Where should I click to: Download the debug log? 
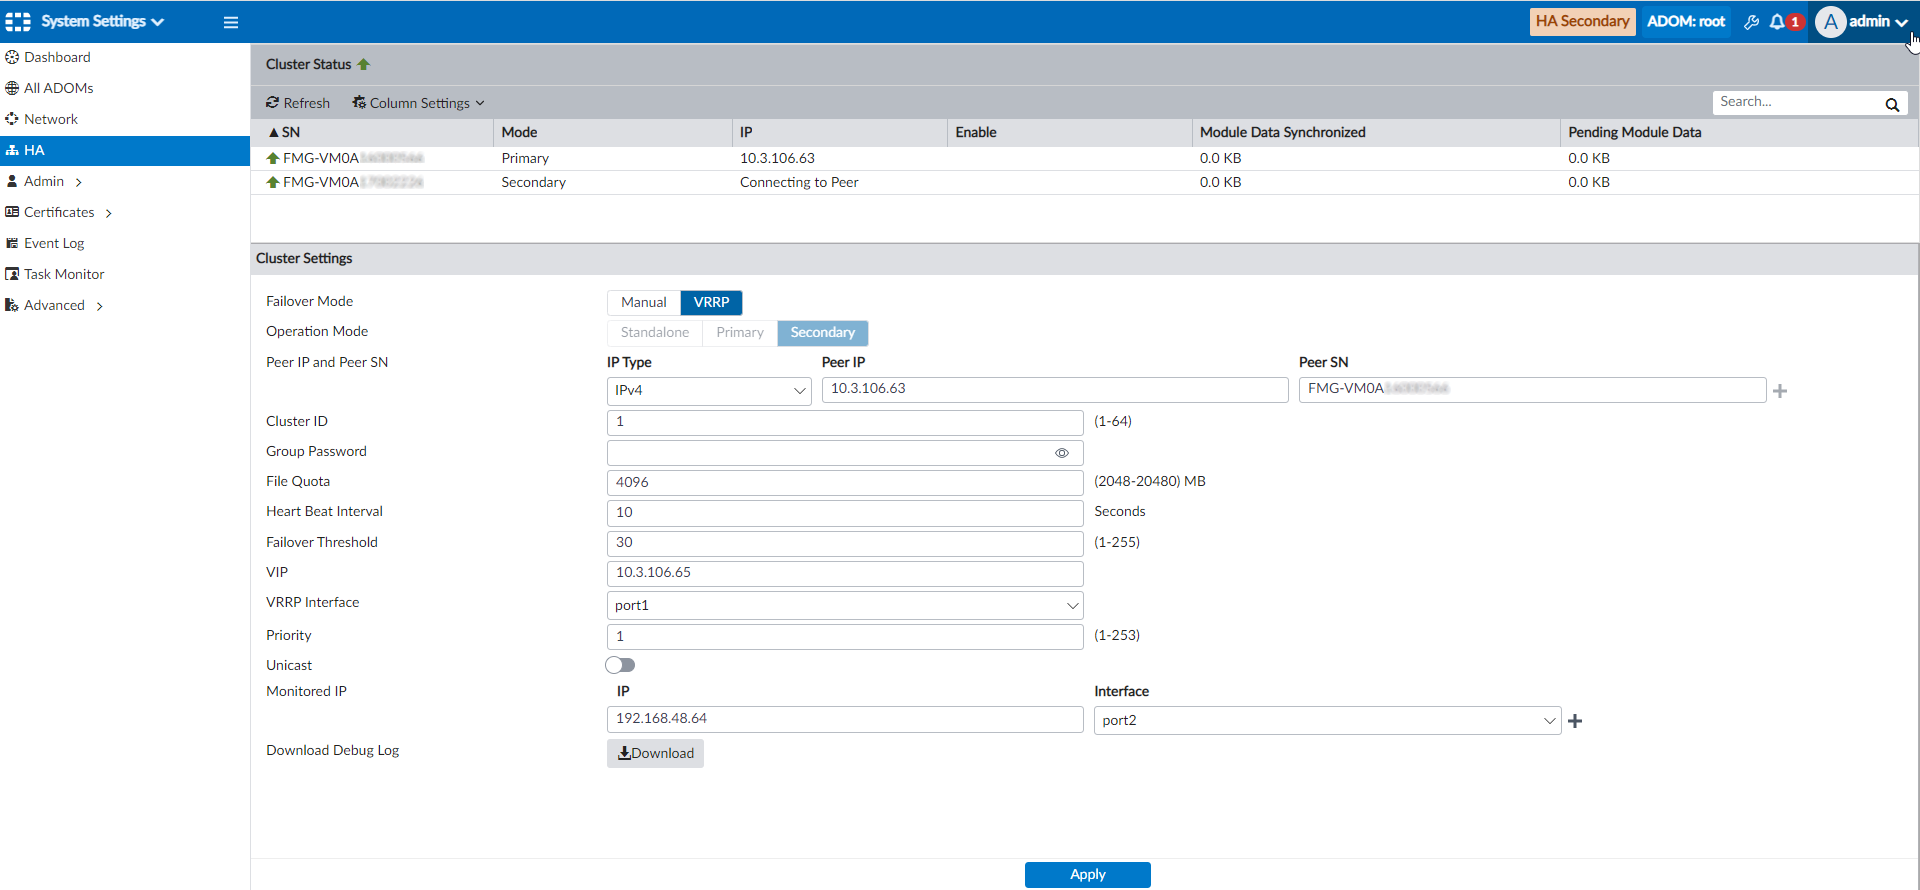click(x=655, y=753)
